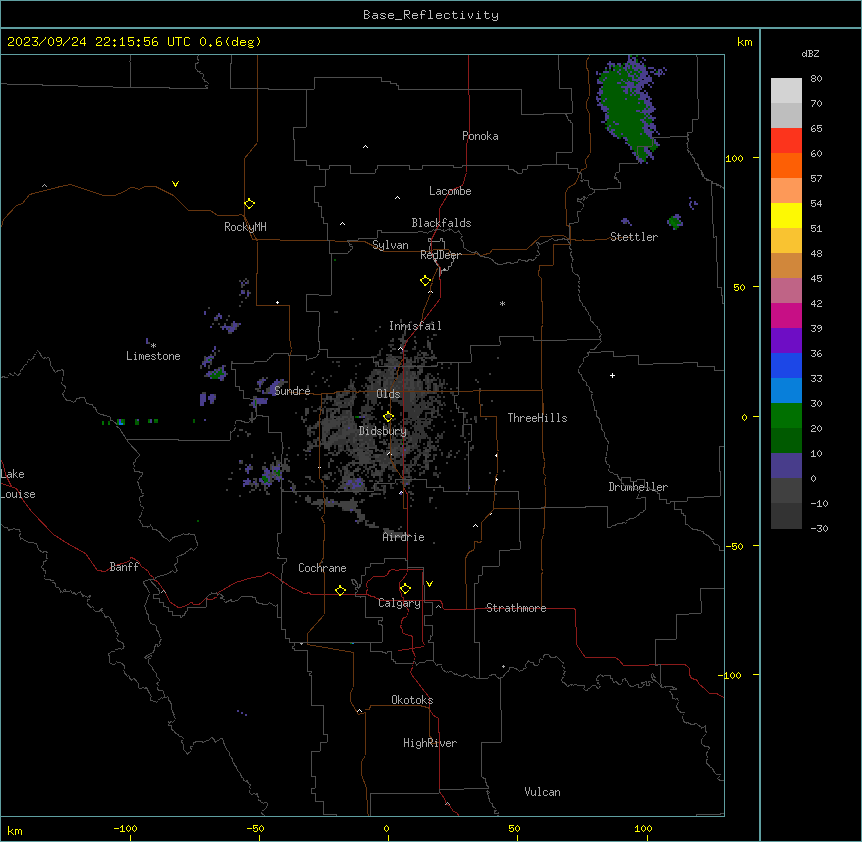The width and height of the screenshot is (862, 842).
Task: Click the yellow station marker south of RedDeer
Action: click(425, 281)
